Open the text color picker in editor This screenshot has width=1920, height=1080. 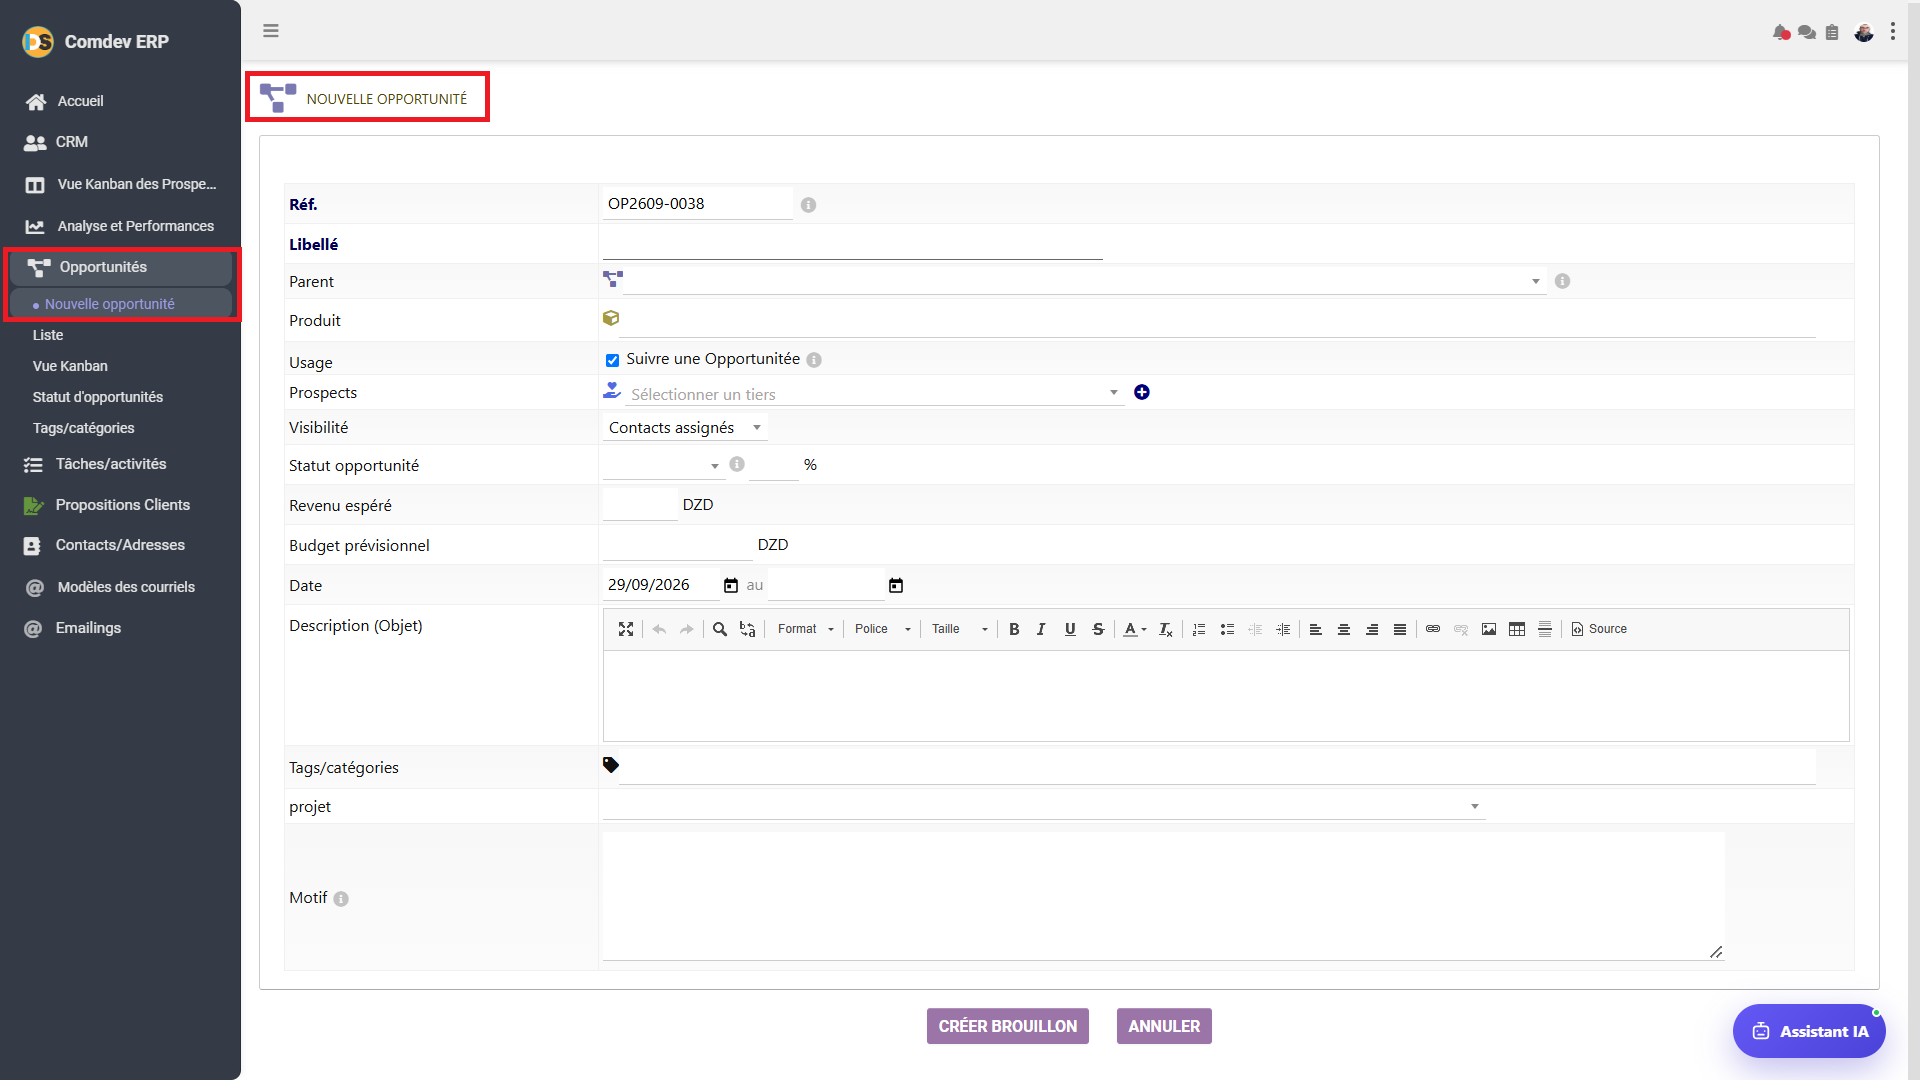click(x=1134, y=629)
